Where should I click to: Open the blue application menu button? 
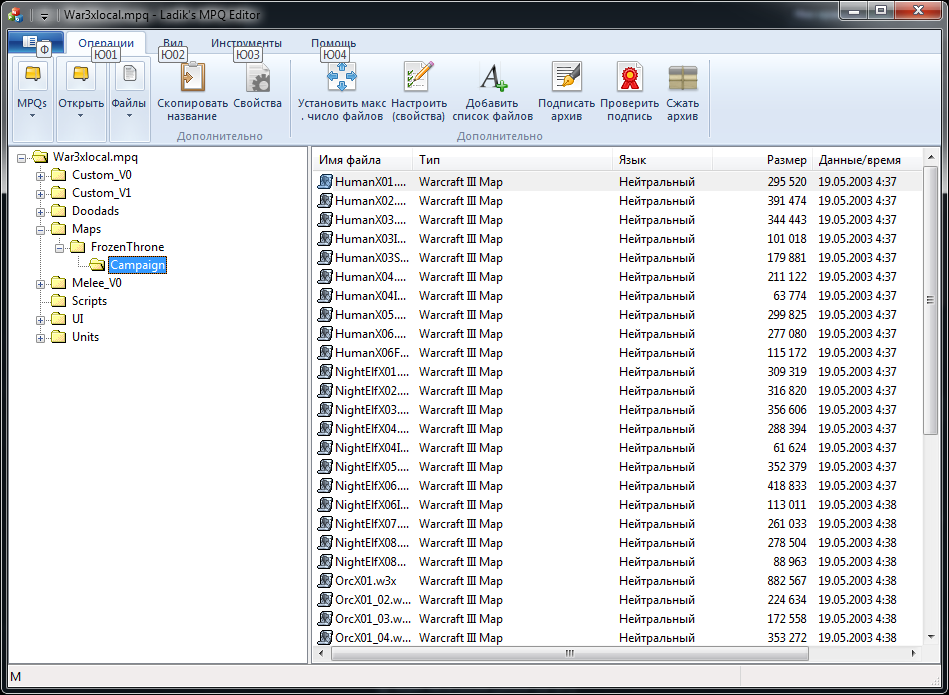pyautogui.click(x=36, y=42)
